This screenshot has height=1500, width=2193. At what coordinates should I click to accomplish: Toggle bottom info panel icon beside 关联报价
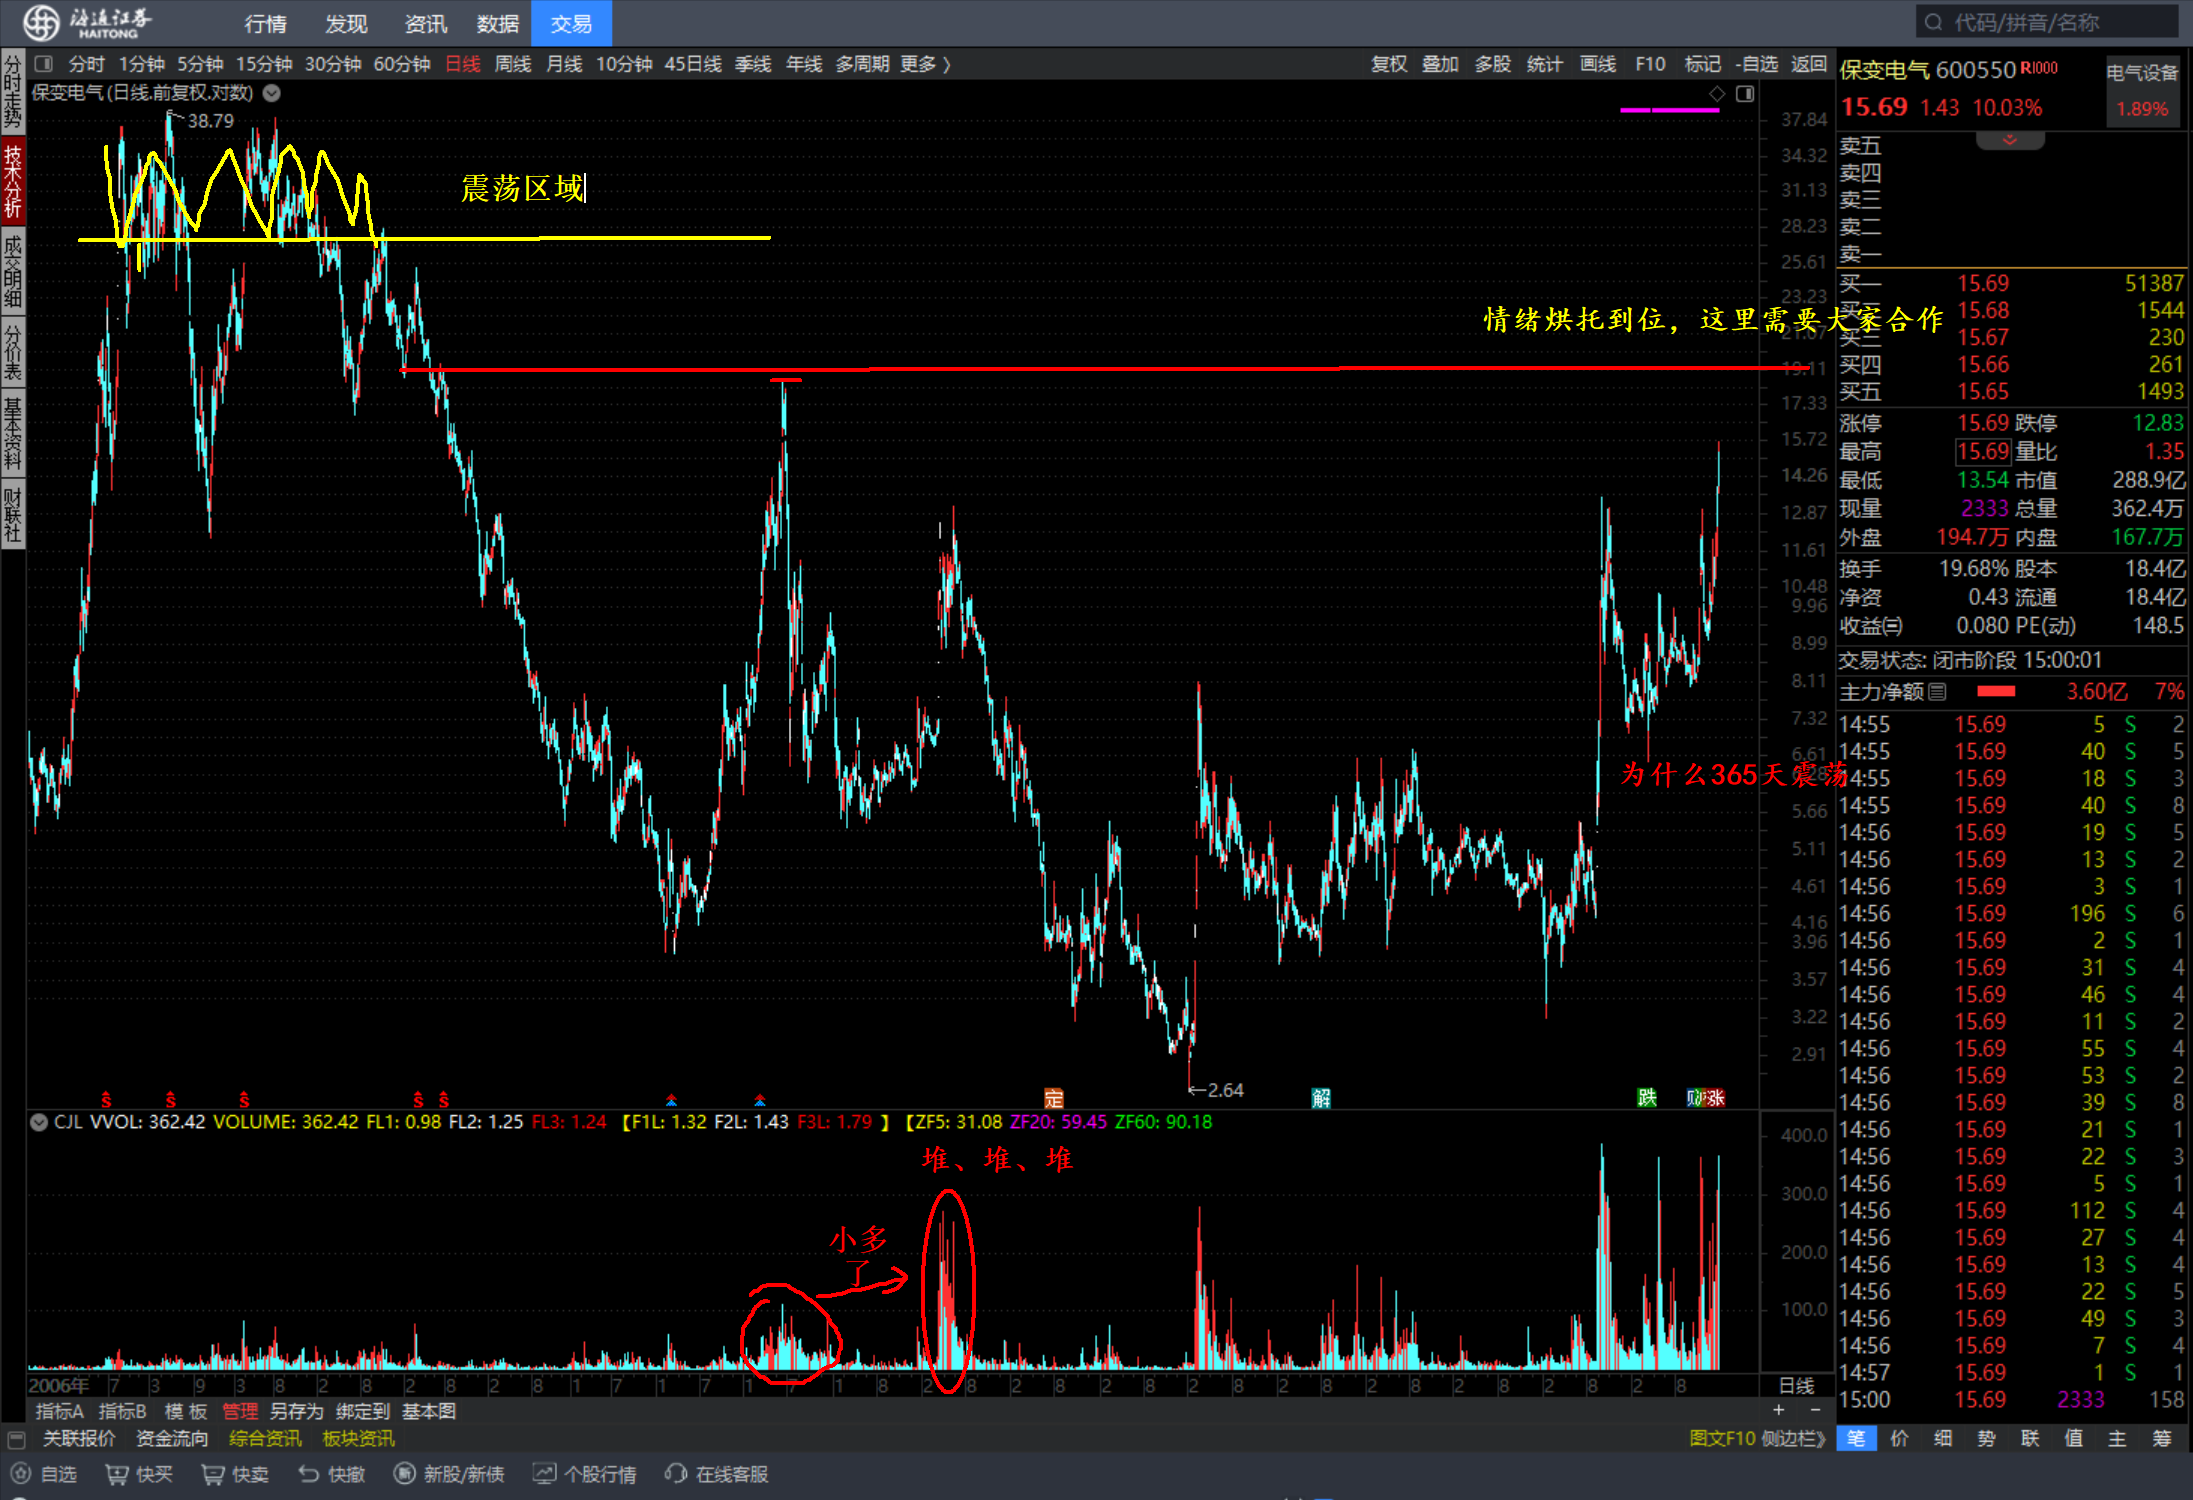tap(16, 1439)
